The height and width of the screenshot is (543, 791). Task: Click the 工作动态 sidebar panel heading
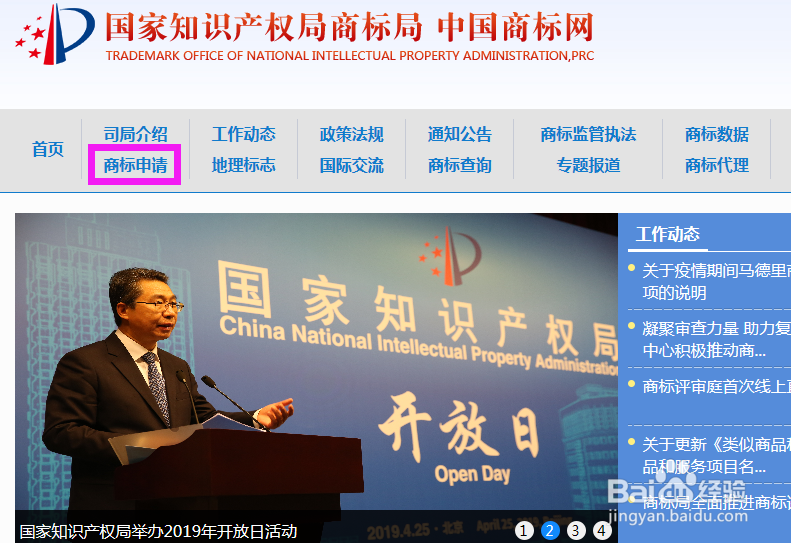667,234
